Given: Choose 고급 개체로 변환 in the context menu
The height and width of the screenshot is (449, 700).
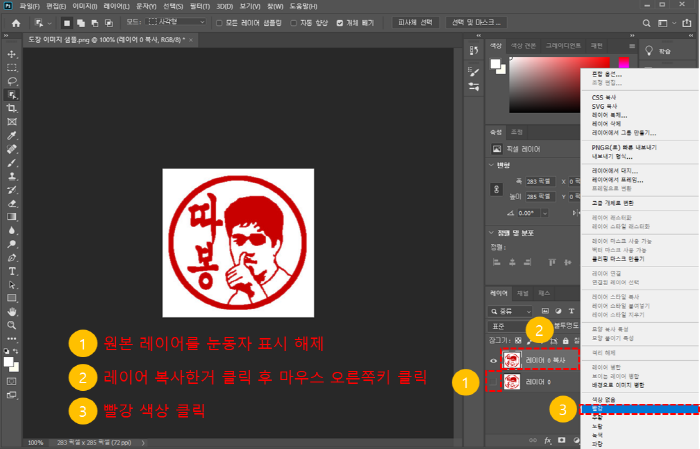Looking at the screenshot, I should coord(612,203).
